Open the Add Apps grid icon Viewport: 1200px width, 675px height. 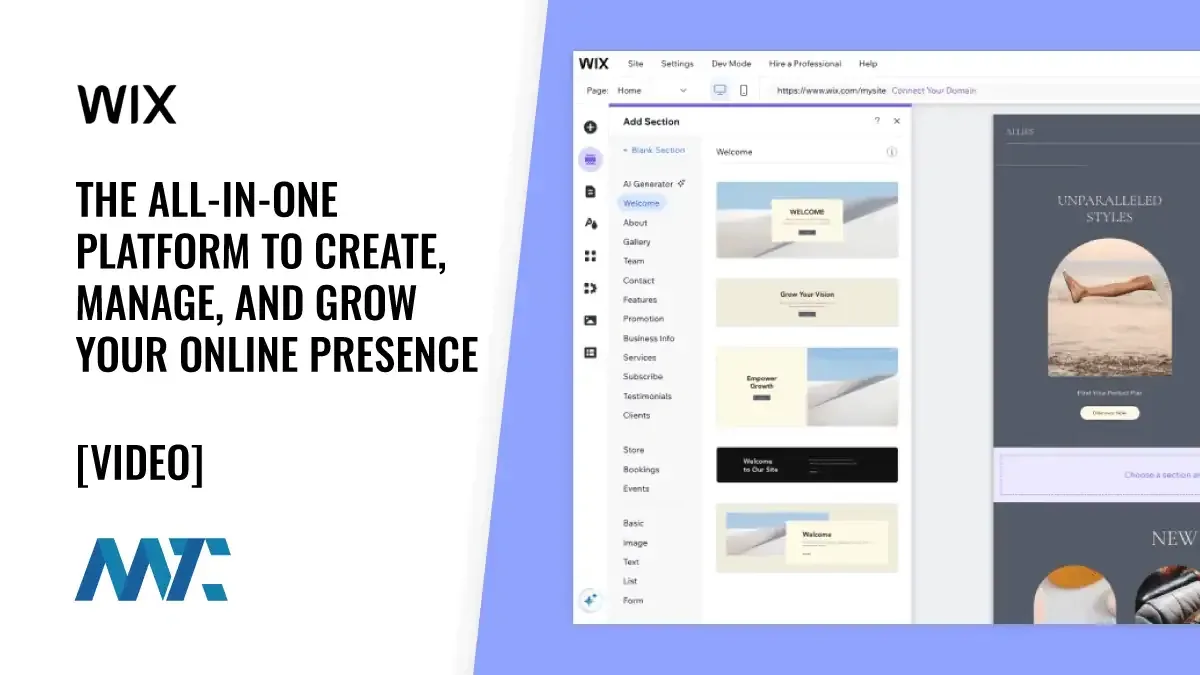click(x=590, y=256)
